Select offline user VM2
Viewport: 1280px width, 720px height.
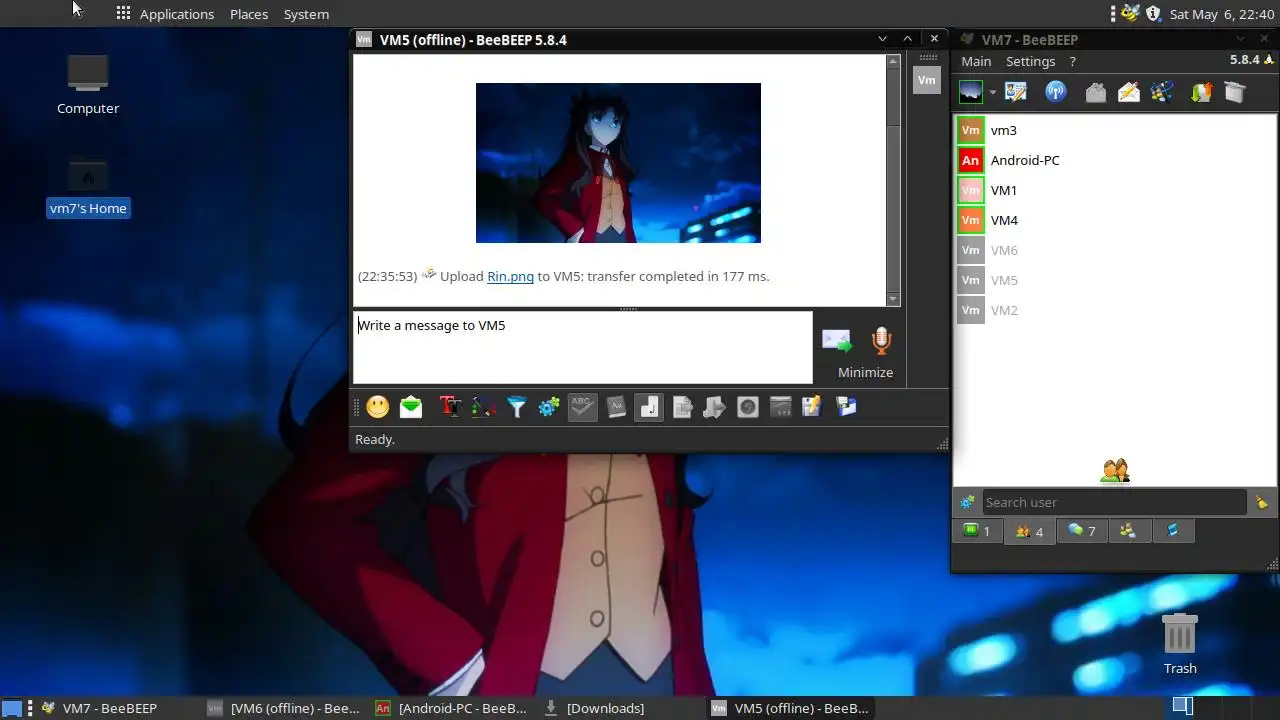(1115, 310)
